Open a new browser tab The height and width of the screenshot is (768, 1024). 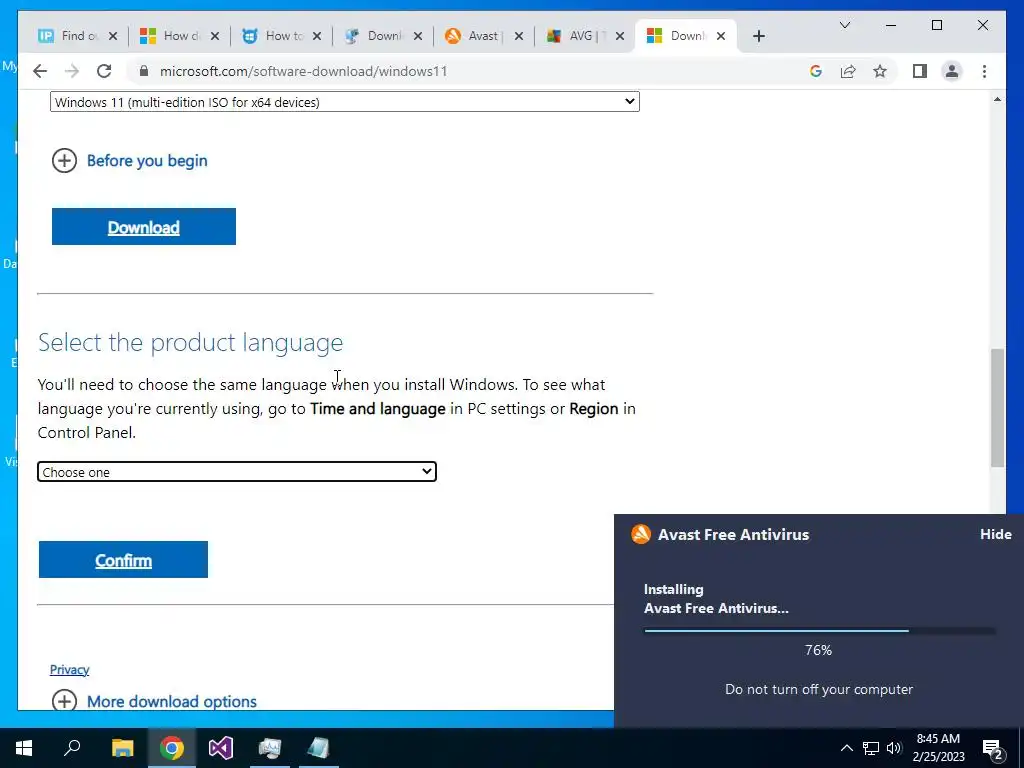coord(758,36)
